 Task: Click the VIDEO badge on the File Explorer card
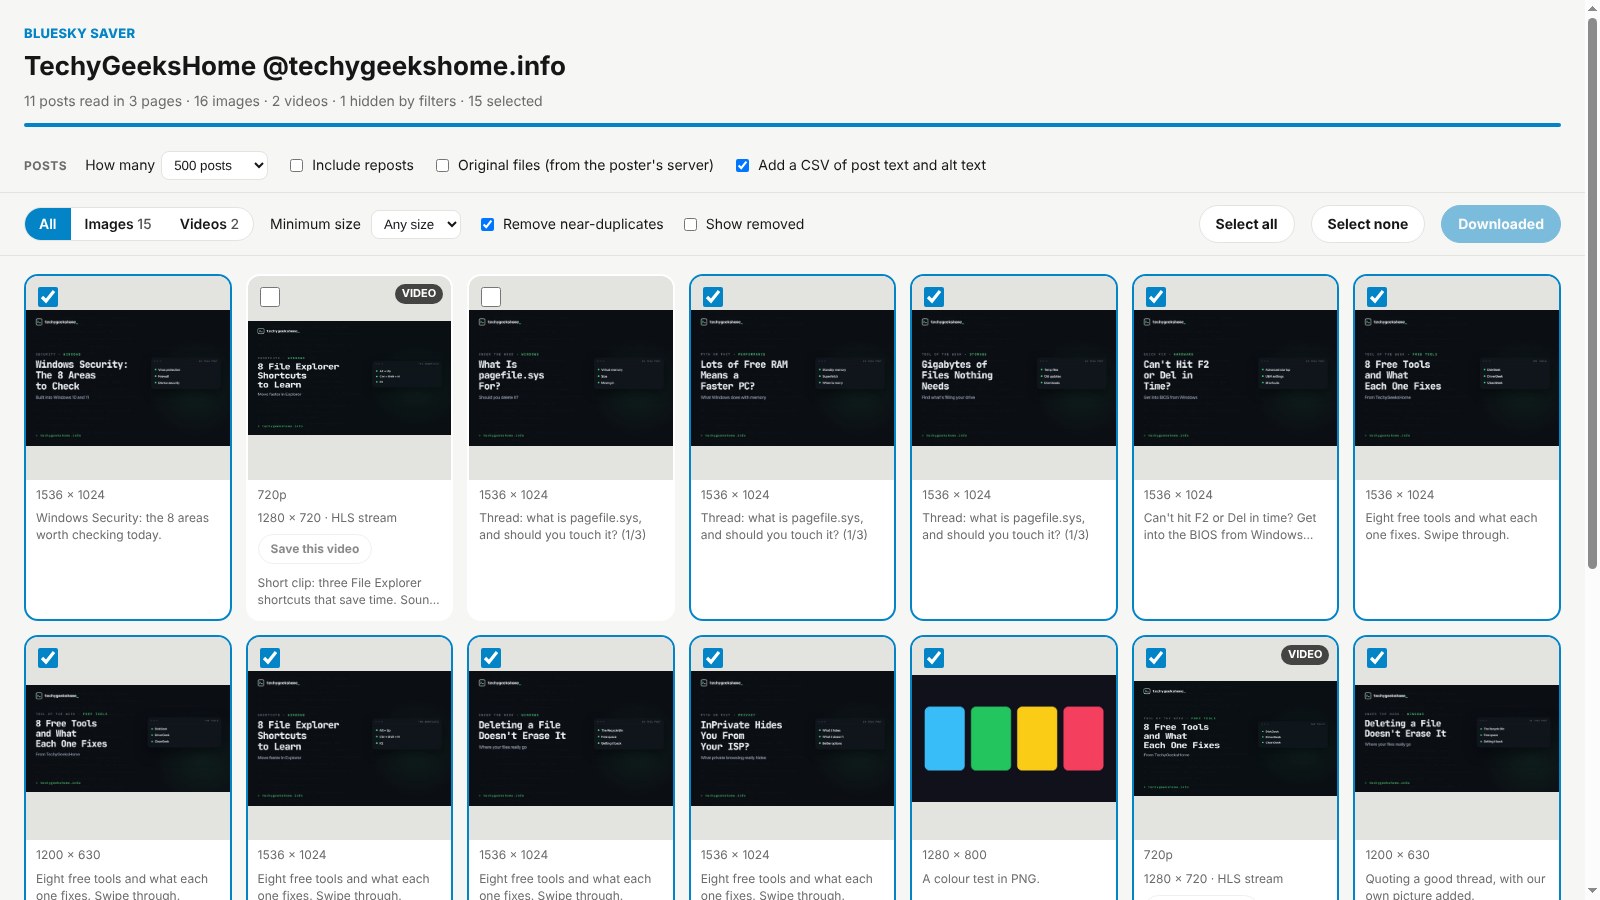pos(419,293)
